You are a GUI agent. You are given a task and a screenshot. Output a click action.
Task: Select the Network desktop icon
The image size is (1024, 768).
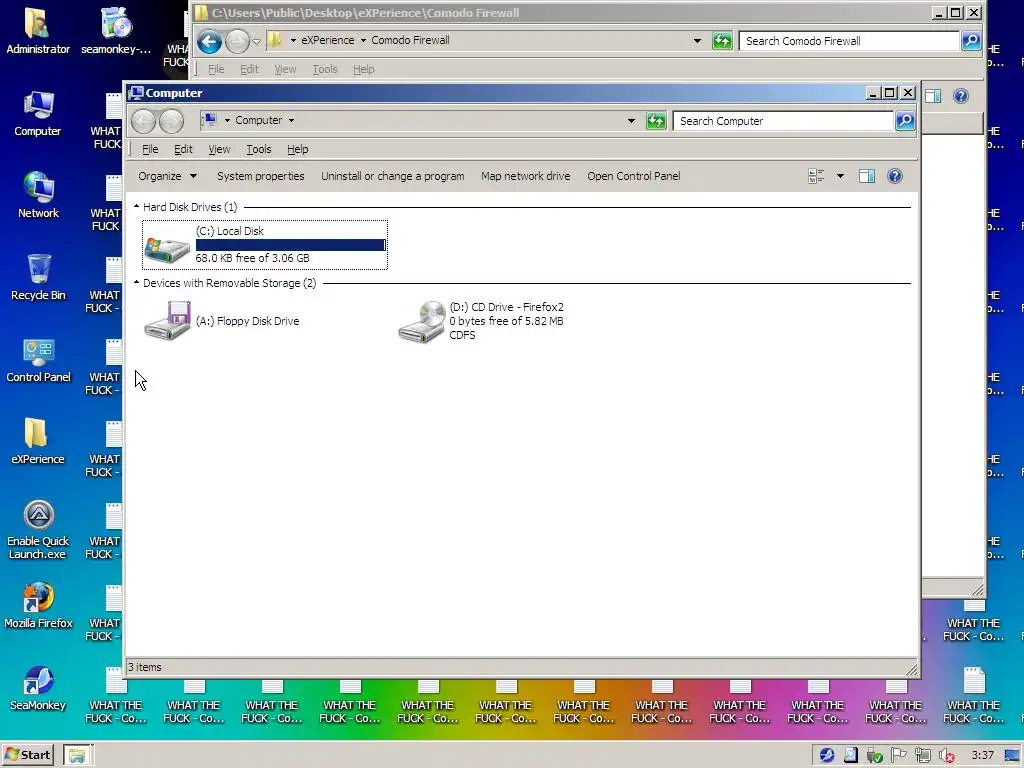coord(38,195)
